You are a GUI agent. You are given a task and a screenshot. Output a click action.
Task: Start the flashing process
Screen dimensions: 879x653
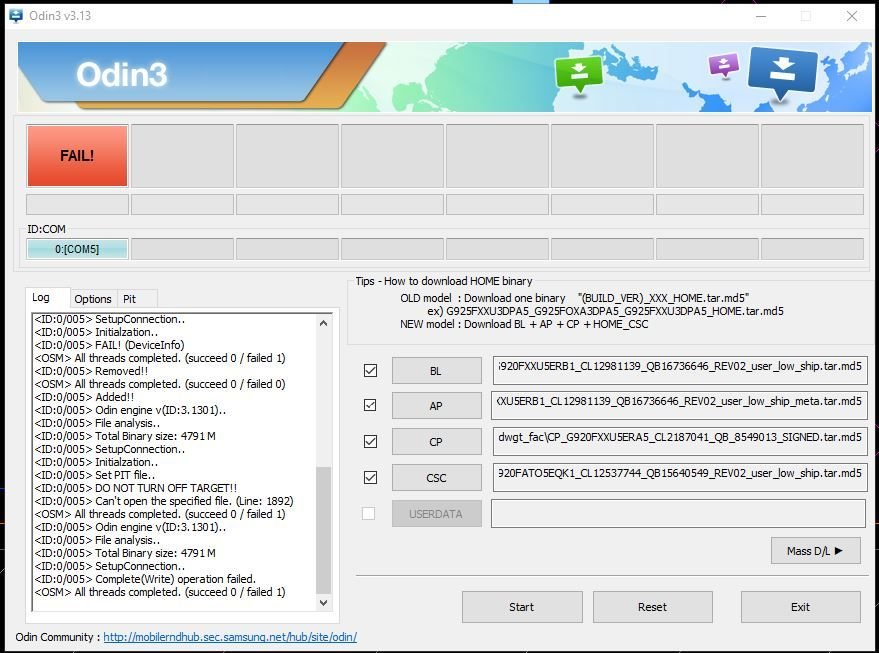[522, 607]
